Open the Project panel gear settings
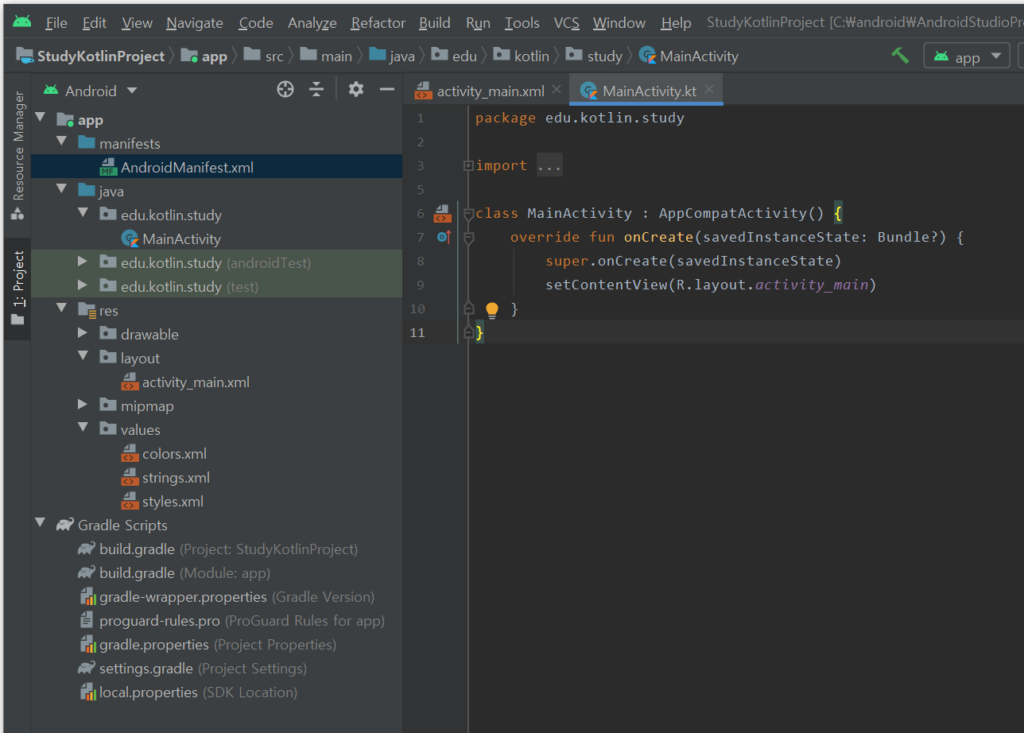This screenshot has width=1024, height=733. pyautogui.click(x=356, y=90)
